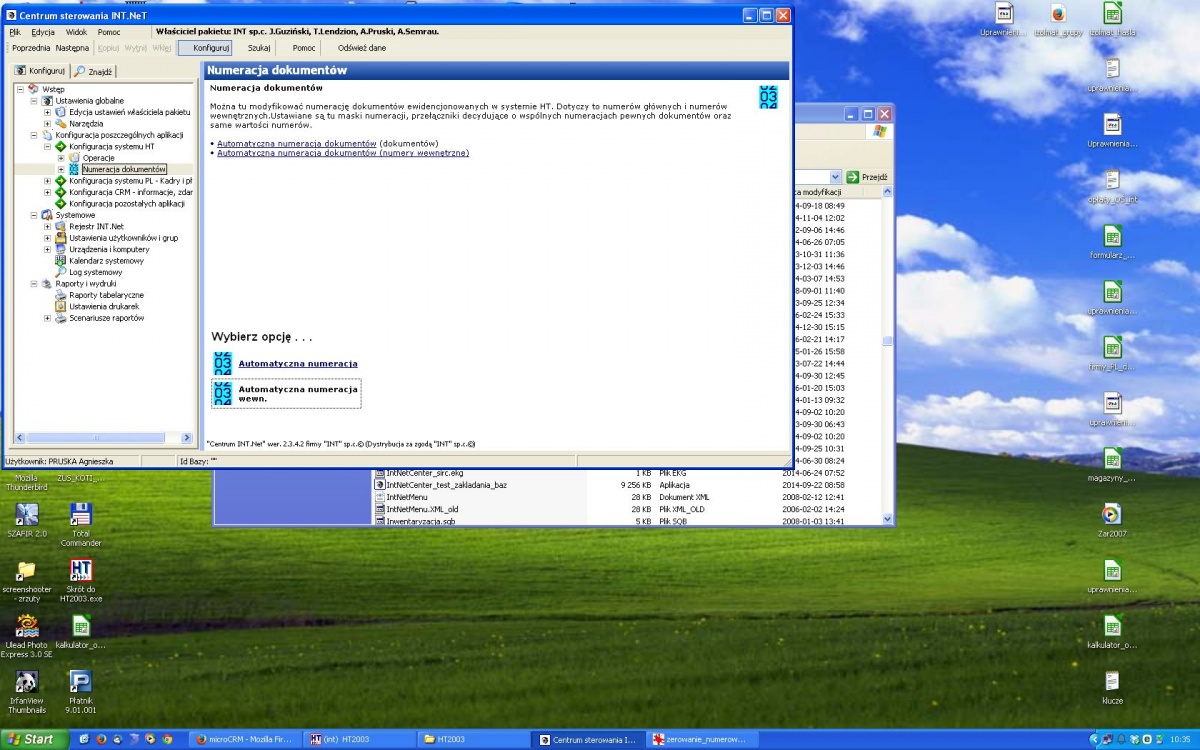This screenshot has width=1200, height=750.
Task: Expand the Operacje tree node
Action: [61, 158]
